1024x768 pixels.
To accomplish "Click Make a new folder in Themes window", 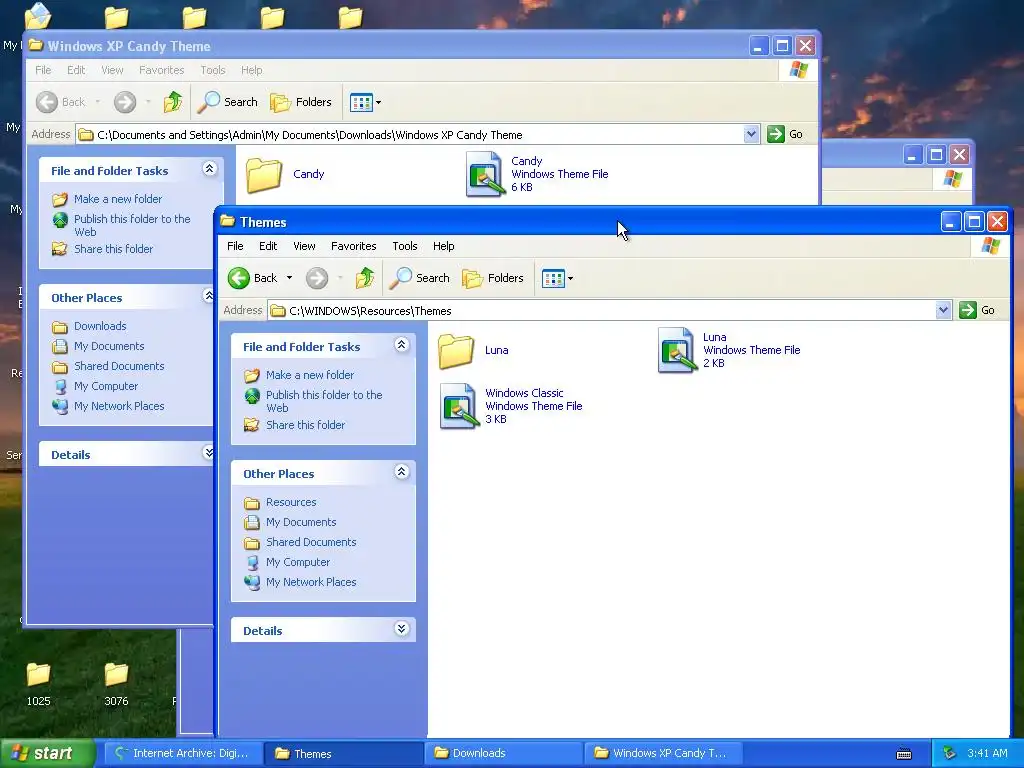I will [310, 375].
